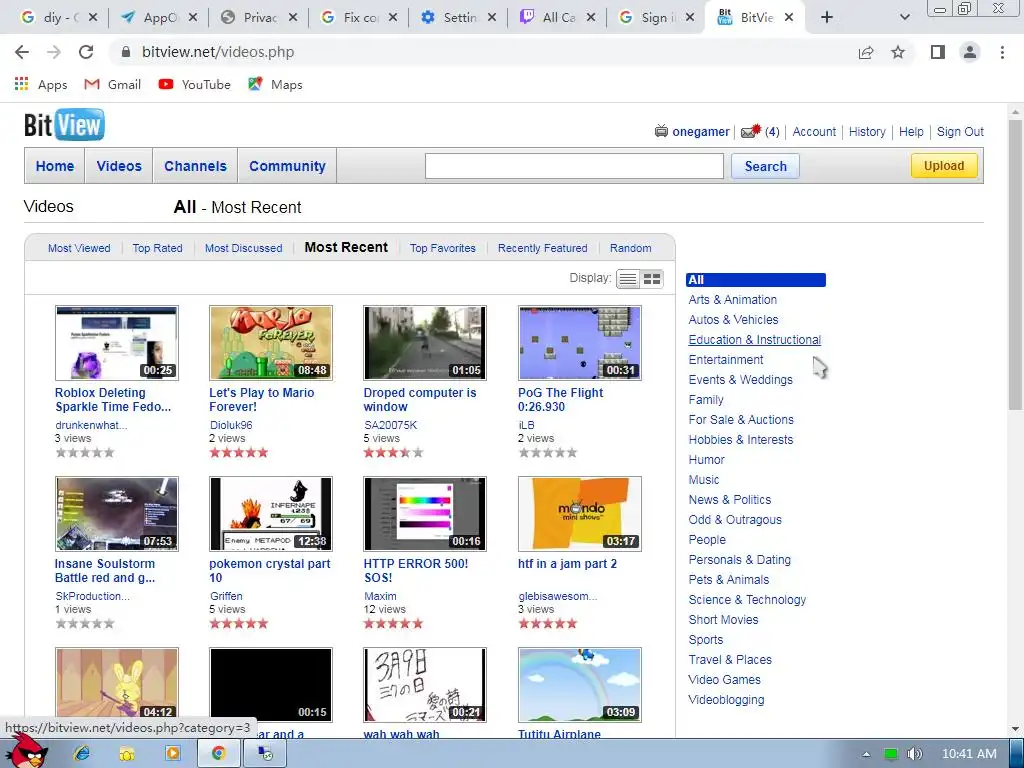Open Let's Play to Mario Forever thumbnail

pos(270,343)
